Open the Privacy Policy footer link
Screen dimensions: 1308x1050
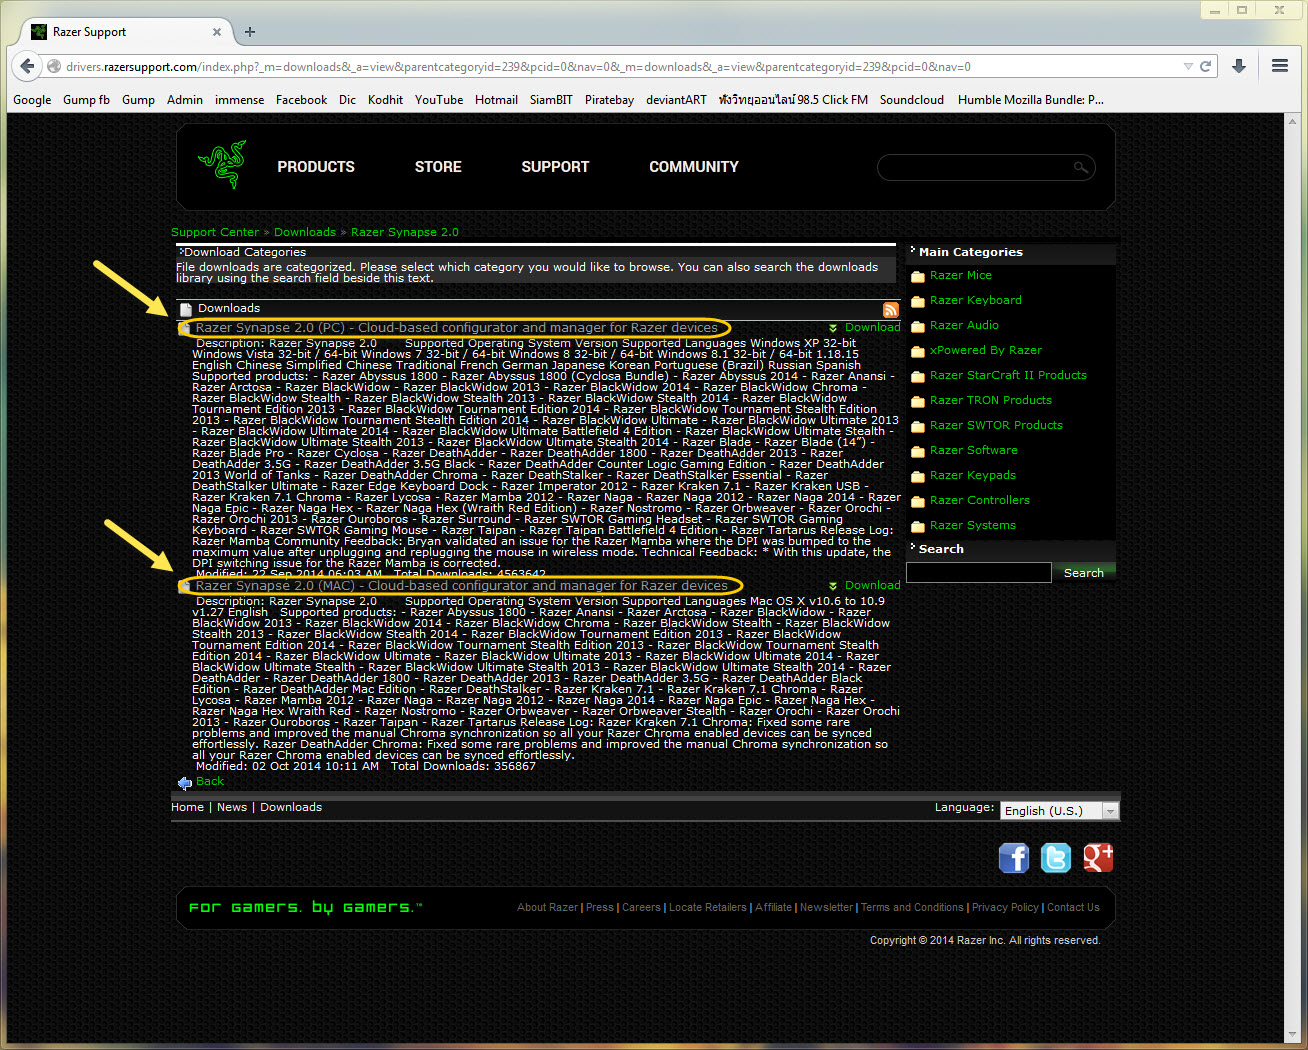(x=1005, y=908)
